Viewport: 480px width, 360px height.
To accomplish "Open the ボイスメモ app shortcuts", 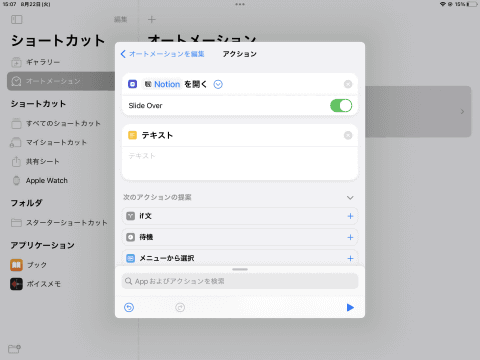I will [61, 284].
